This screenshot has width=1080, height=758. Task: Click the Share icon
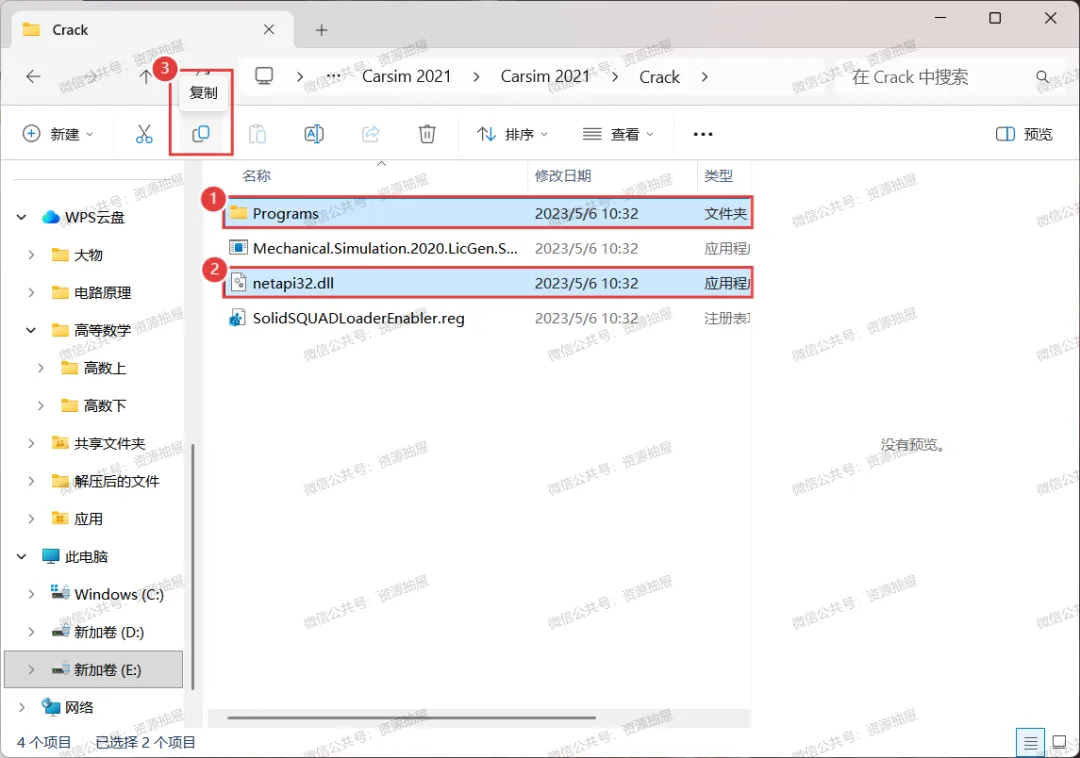tap(371, 134)
